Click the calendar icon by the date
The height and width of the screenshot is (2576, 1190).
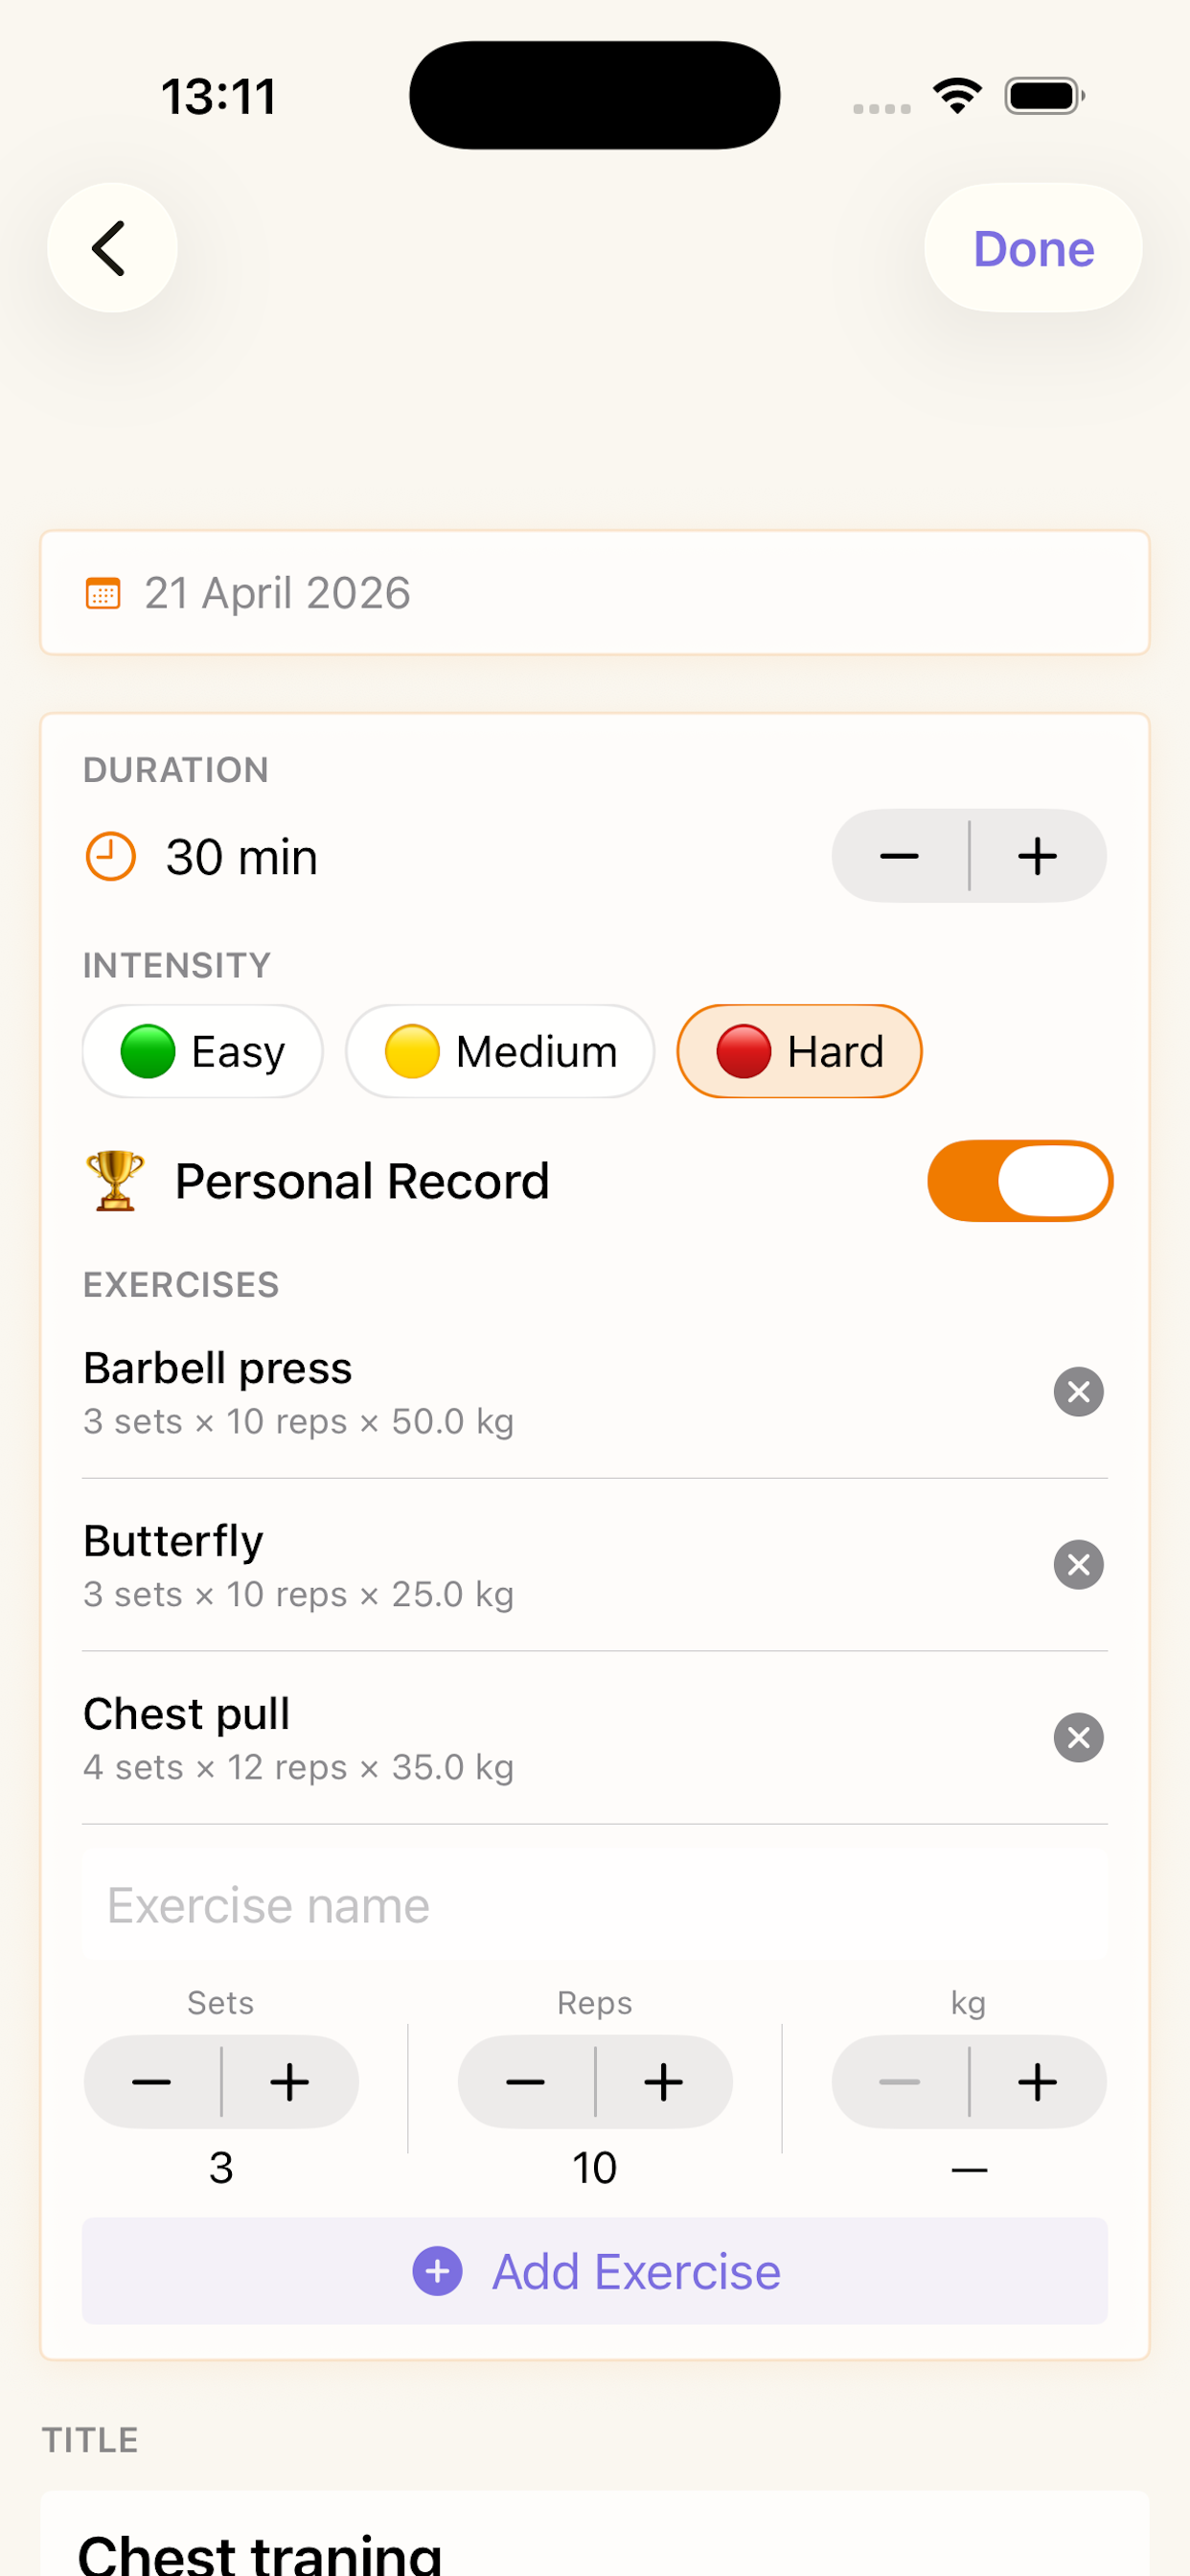[103, 593]
